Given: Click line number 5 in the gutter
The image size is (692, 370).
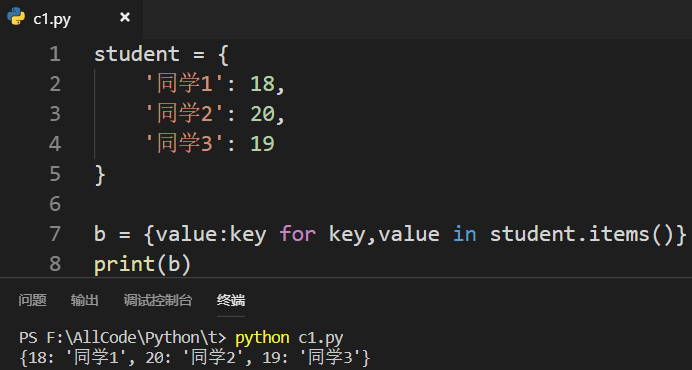Looking at the screenshot, I should pyautogui.click(x=55, y=174).
